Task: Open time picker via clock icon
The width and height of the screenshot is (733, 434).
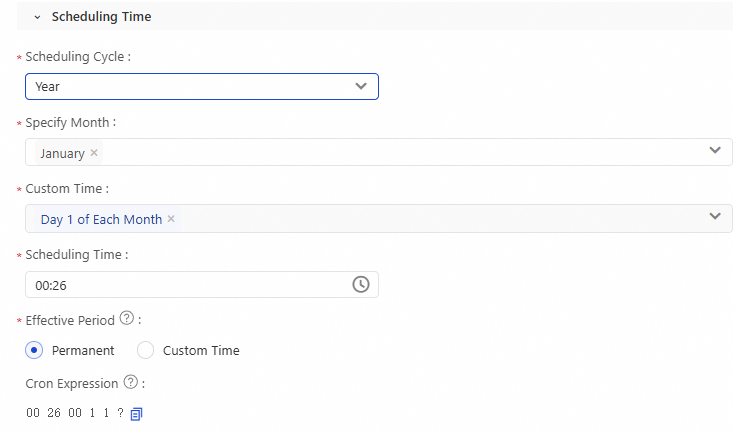Action: coord(361,284)
